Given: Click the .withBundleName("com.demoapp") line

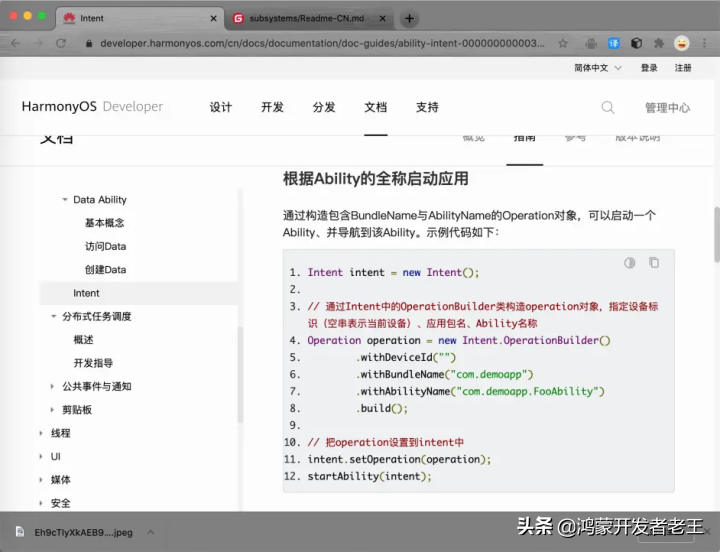Looking at the screenshot, I should (x=444, y=374).
